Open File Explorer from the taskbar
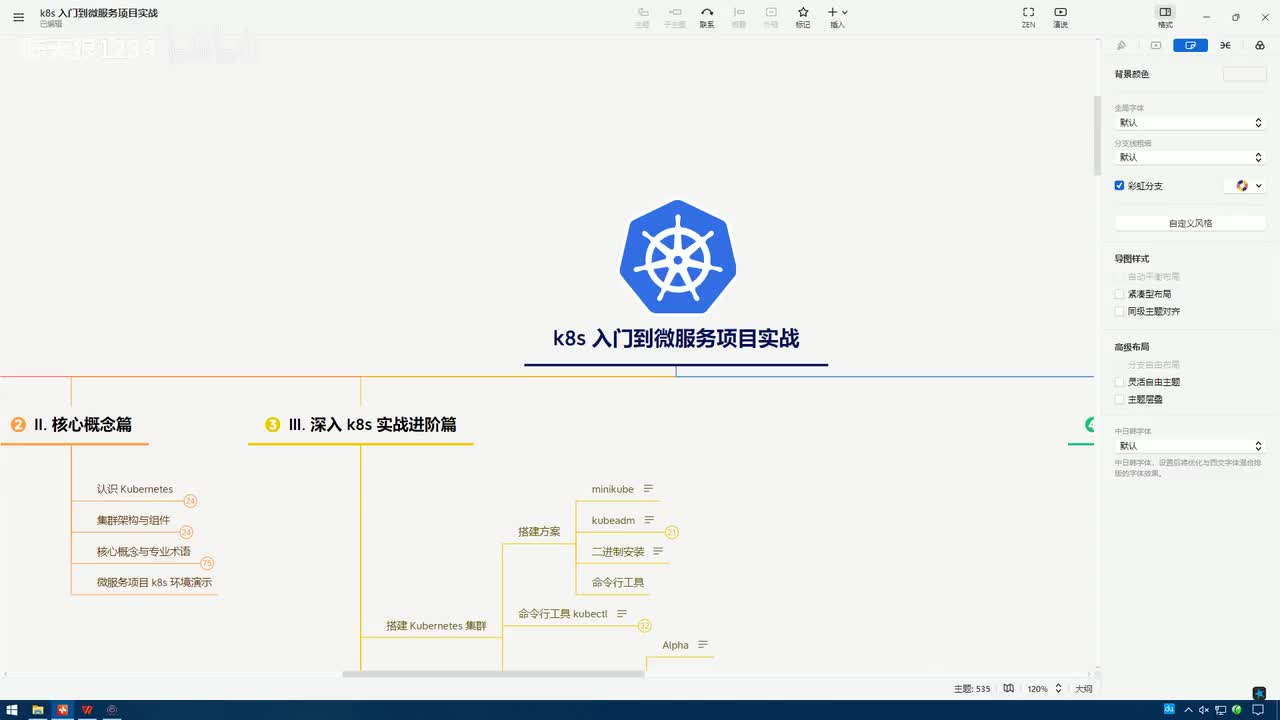The height and width of the screenshot is (720, 1280). 38,710
